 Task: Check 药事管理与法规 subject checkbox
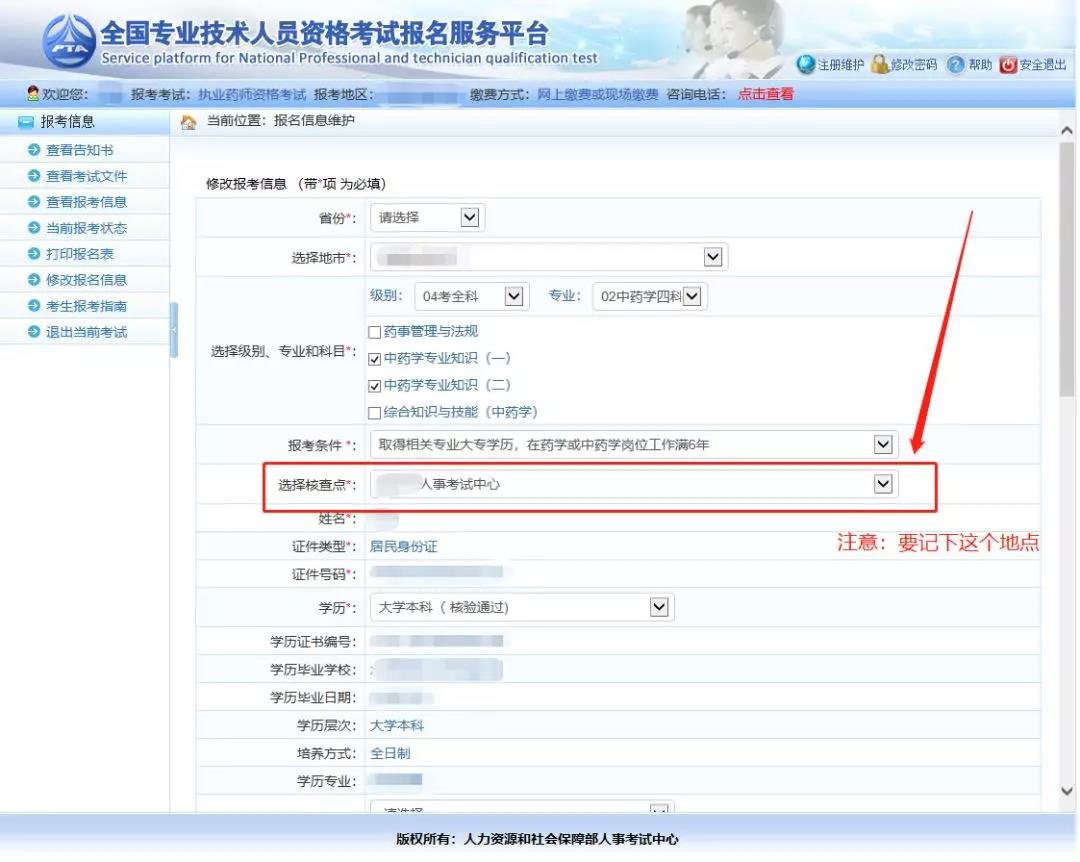[375, 332]
